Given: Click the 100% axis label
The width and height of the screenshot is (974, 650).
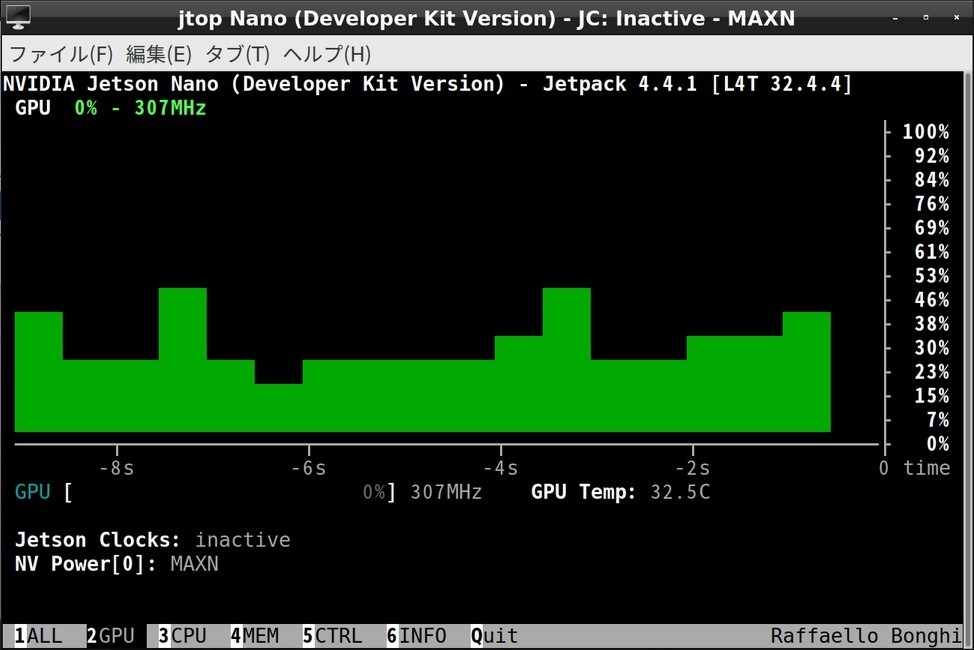Looking at the screenshot, I should point(926,132).
